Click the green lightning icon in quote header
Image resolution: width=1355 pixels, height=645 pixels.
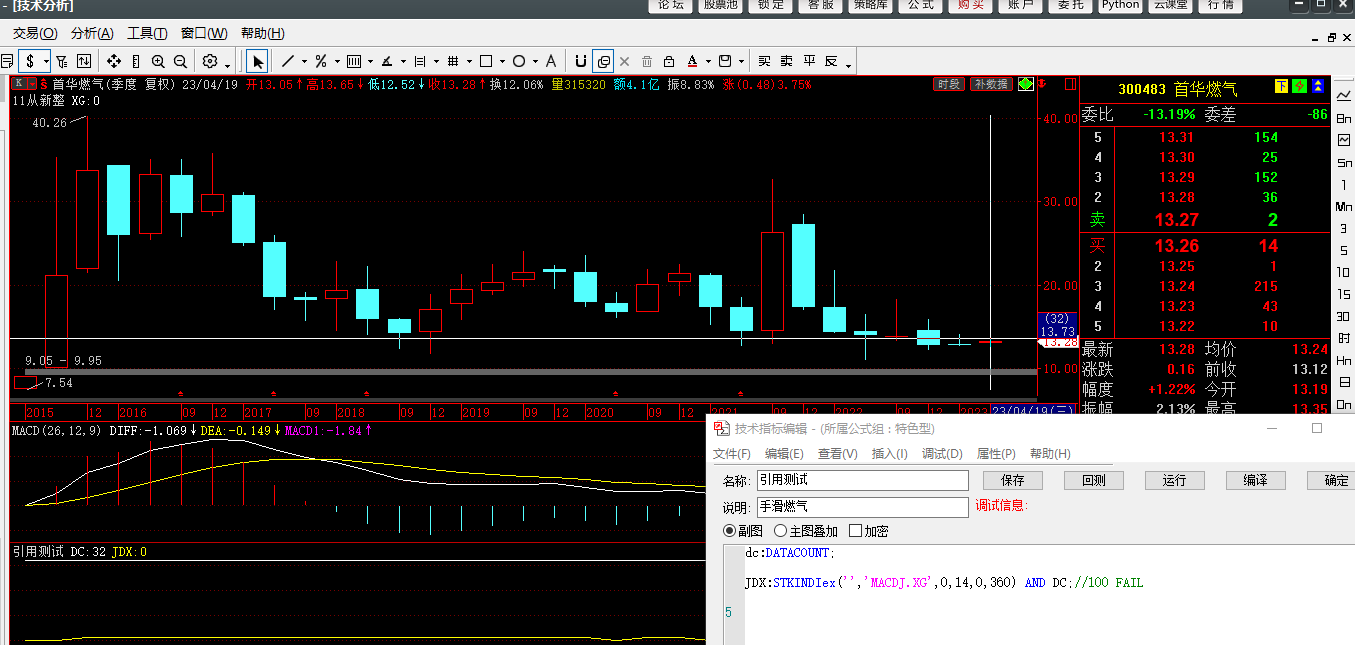pyautogui.click(x=1300, y=87)
